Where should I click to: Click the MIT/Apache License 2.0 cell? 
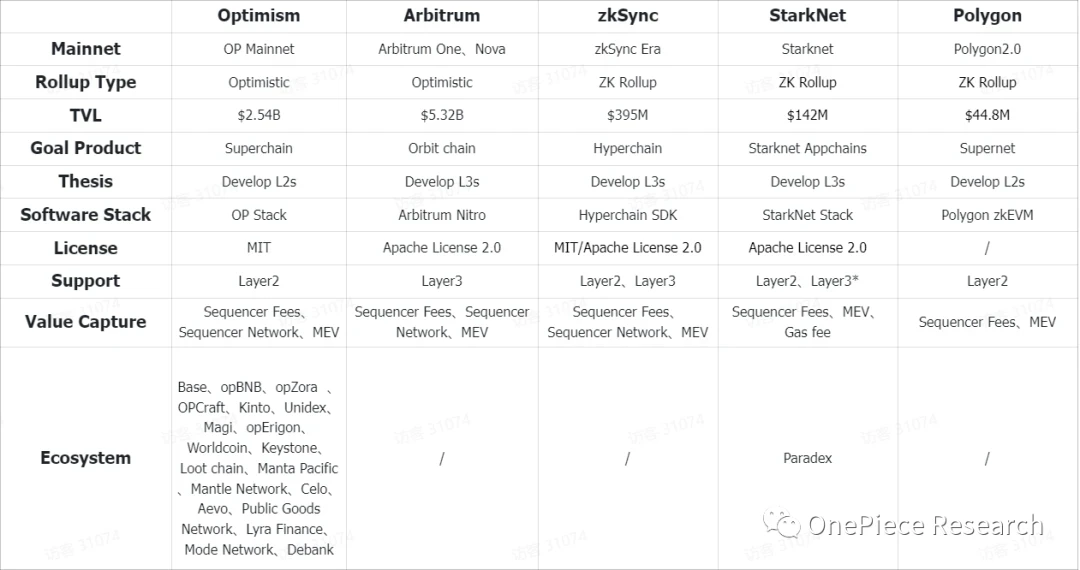tap(628, 247)
